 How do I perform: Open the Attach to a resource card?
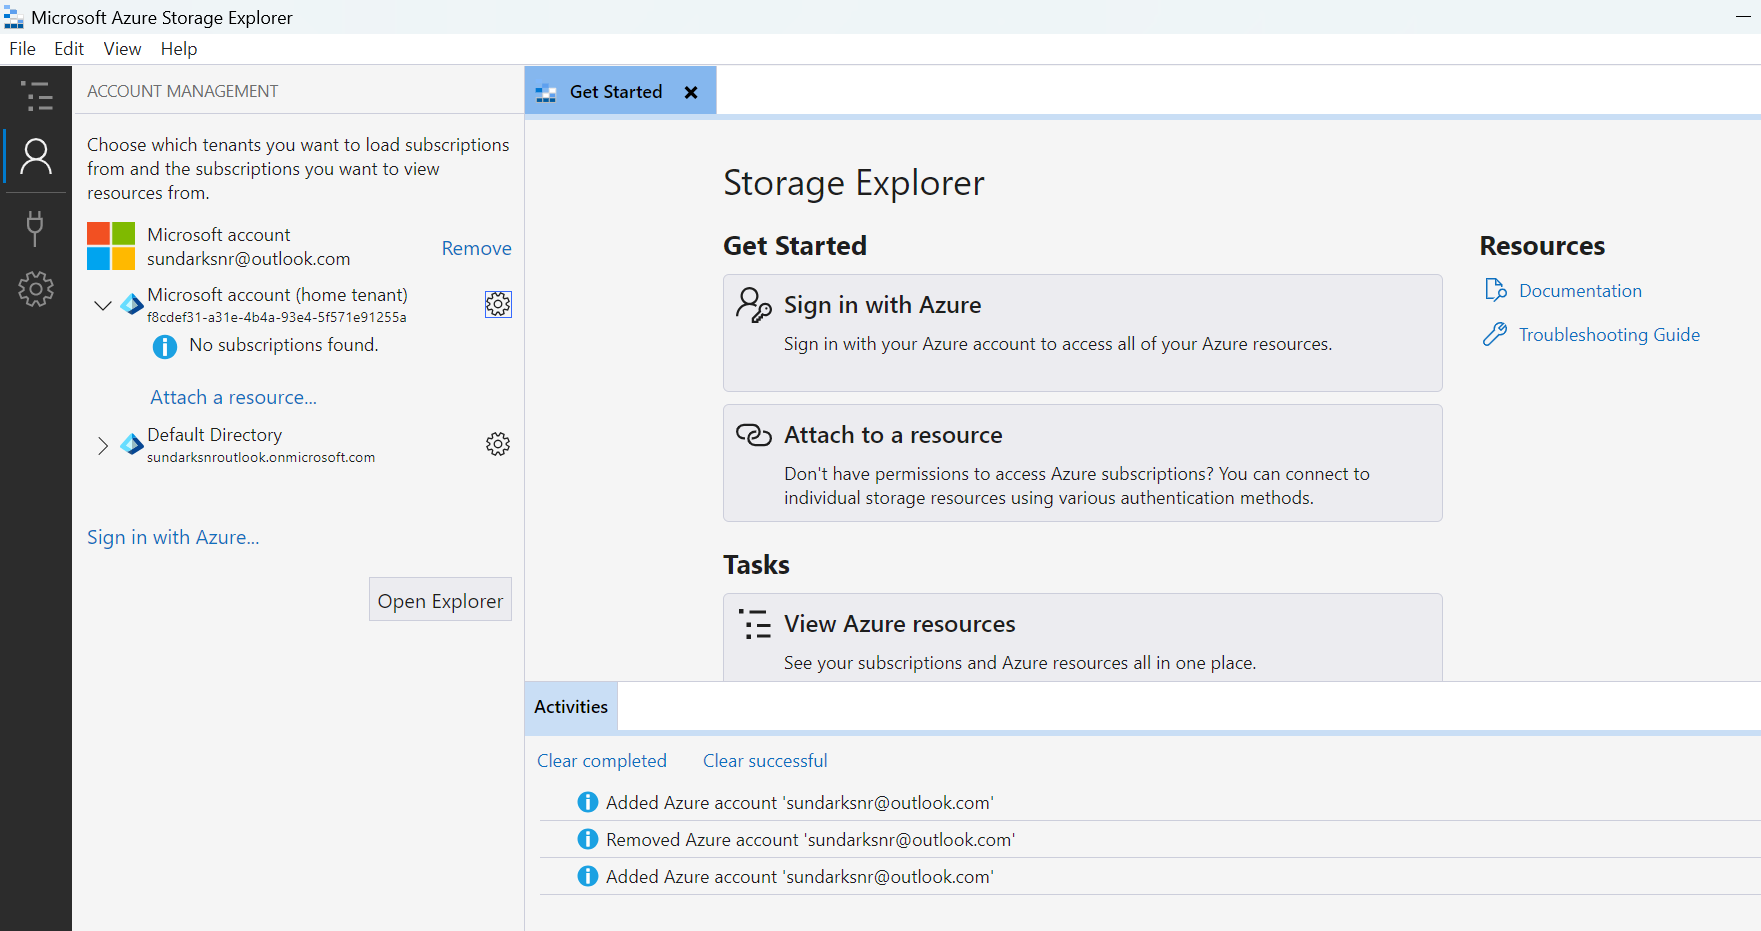(1082, 463)
